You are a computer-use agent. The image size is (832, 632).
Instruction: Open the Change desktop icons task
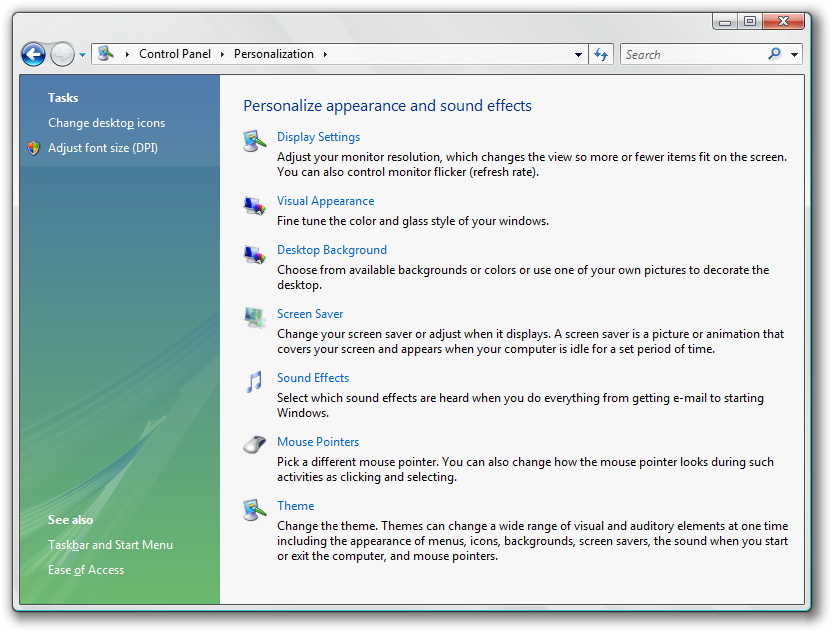tap(106, 123)
